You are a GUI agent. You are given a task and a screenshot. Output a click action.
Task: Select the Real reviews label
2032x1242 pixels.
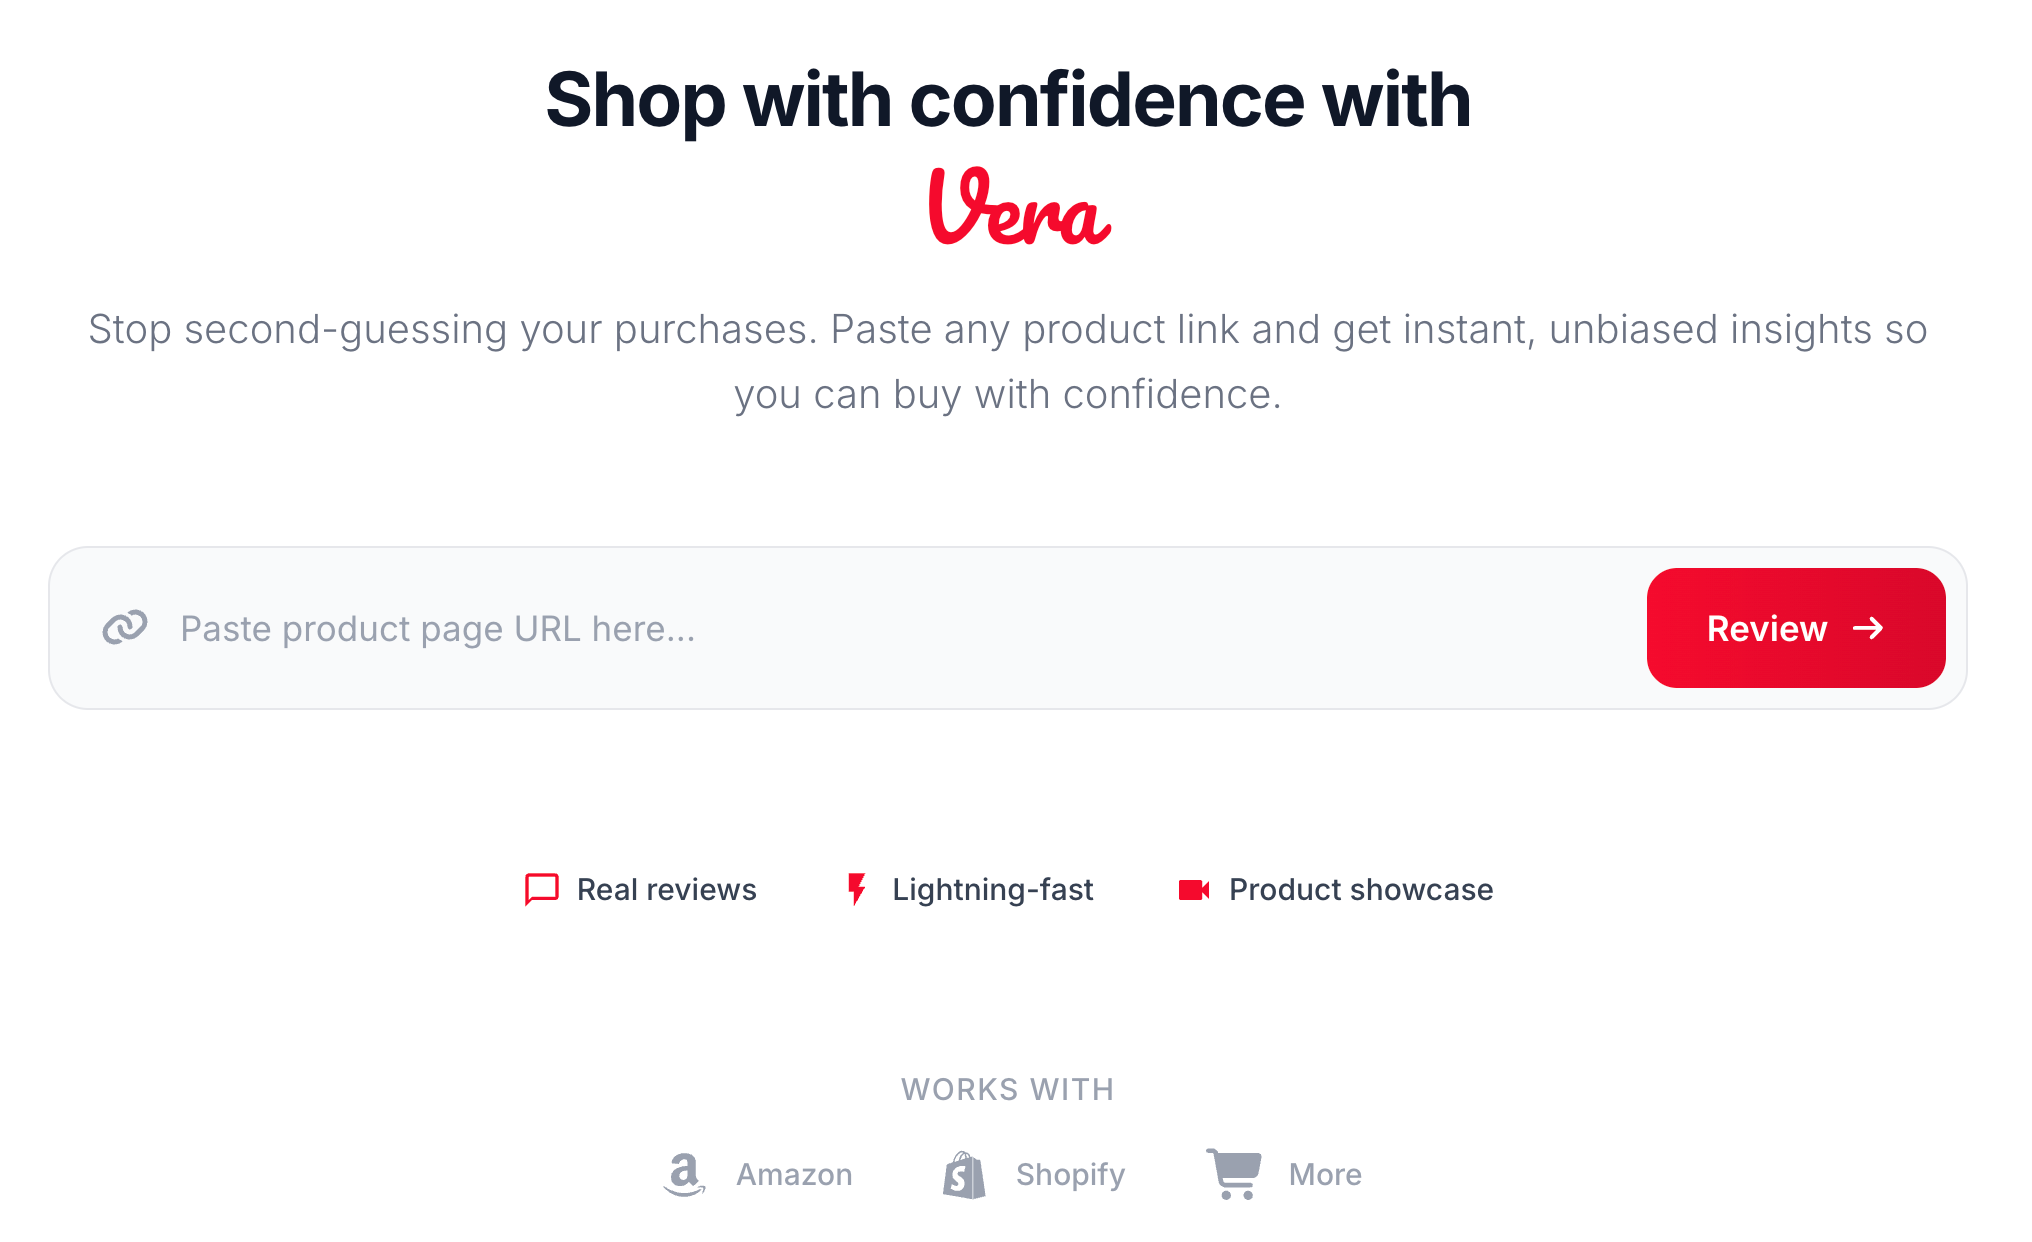tap(666, 889)
